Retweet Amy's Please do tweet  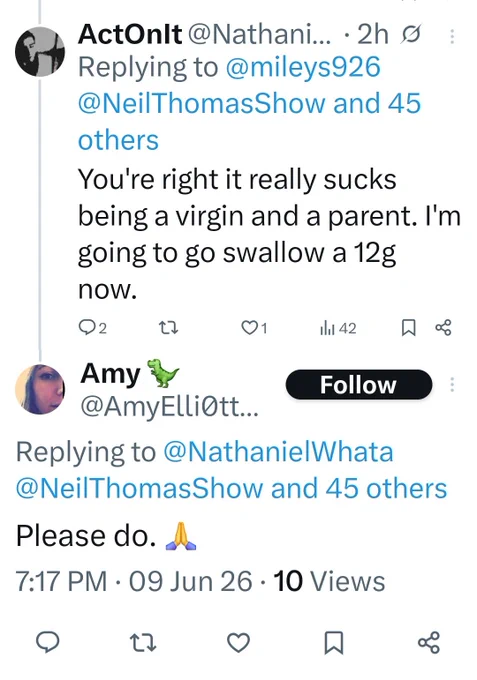[x=143, y=642]
